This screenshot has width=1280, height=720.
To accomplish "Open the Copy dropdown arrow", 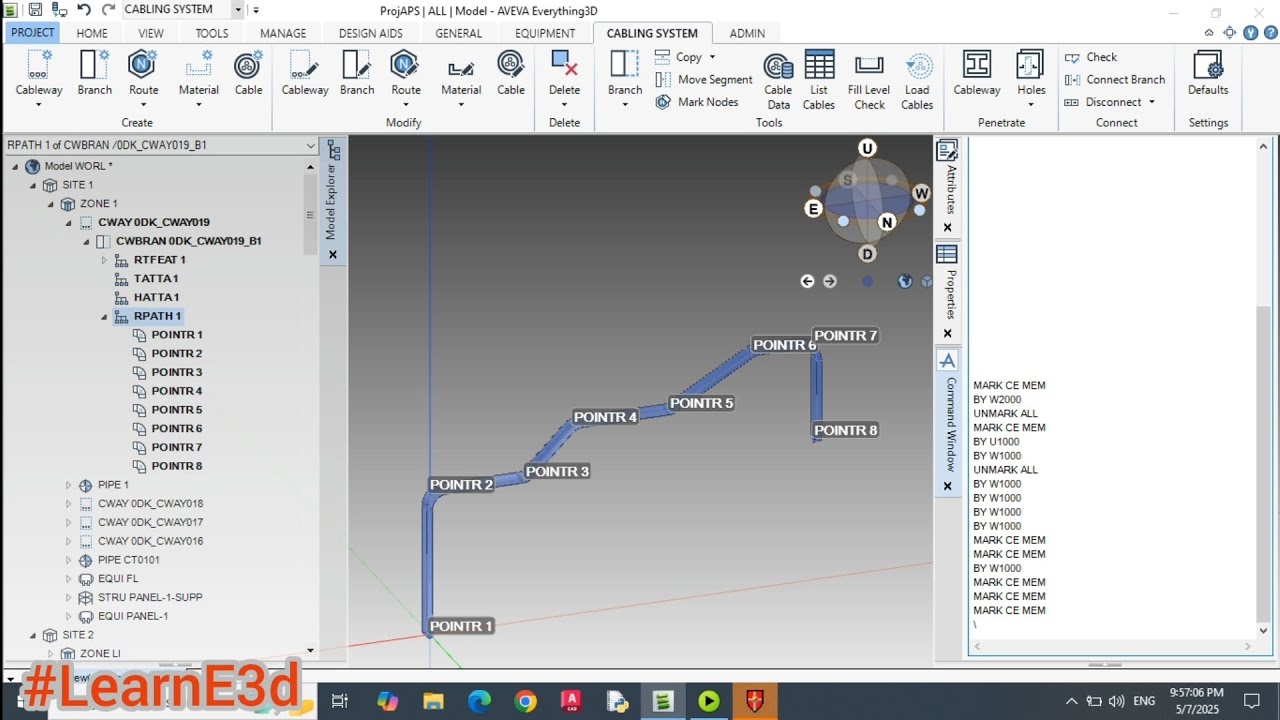I will click(712, 57).
